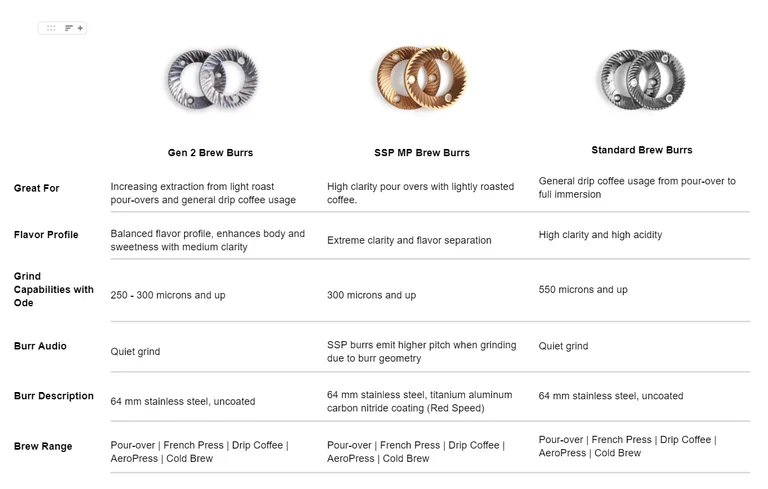Click the Gen 2 Brew Burrs image
This screenshot has width=768, height=489.
point(212,78)
